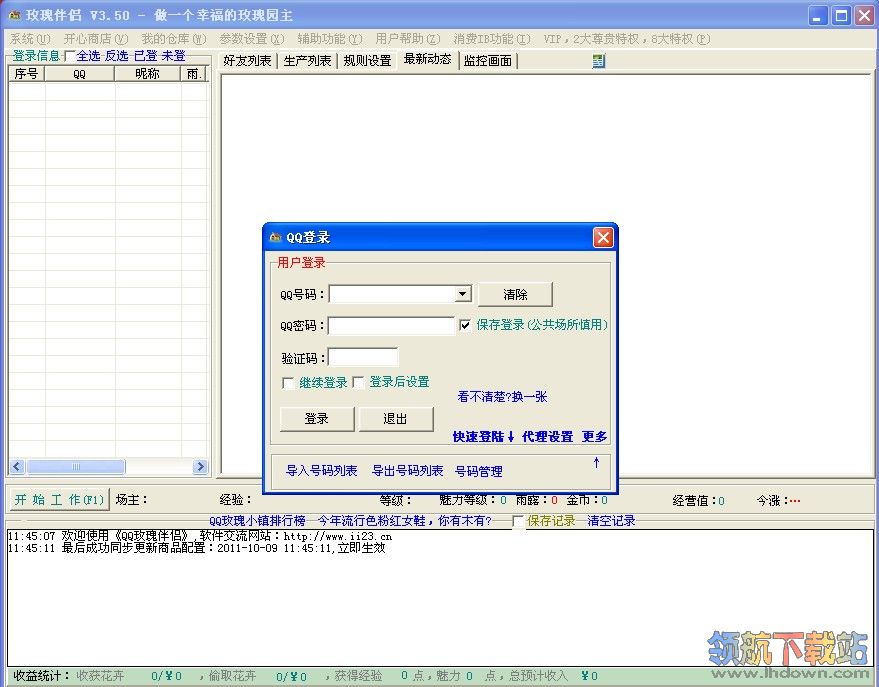Open 代理设置 link

click(547, 437)
